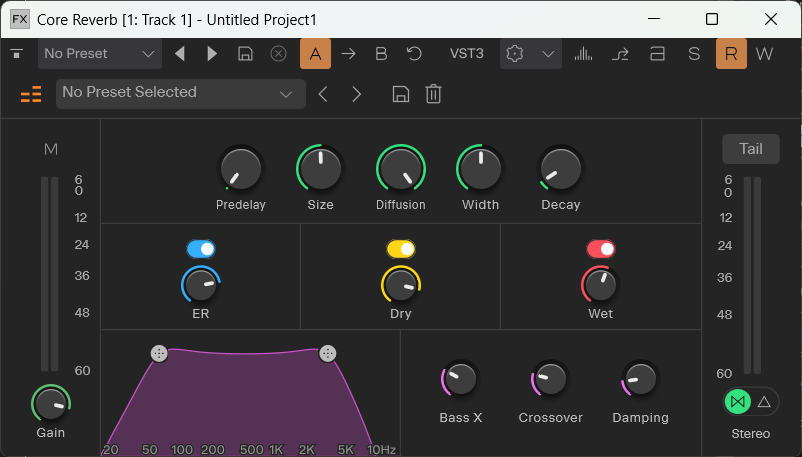Toggle the blue ER switch
The width and height of the screenshot is (802, 457).
point(200,249)
